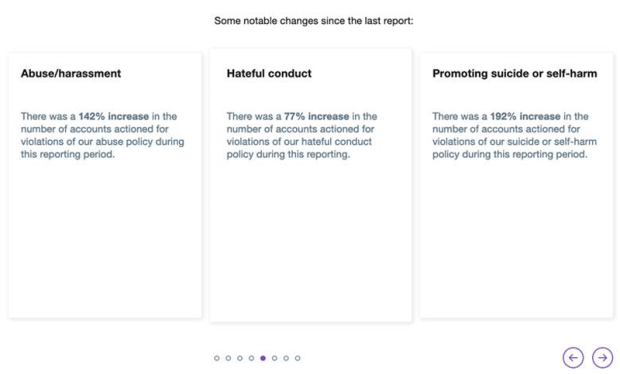Viewport: 620px width, 374px height.
Task: Click the next slide arrow button
Action: pos(602,357)
